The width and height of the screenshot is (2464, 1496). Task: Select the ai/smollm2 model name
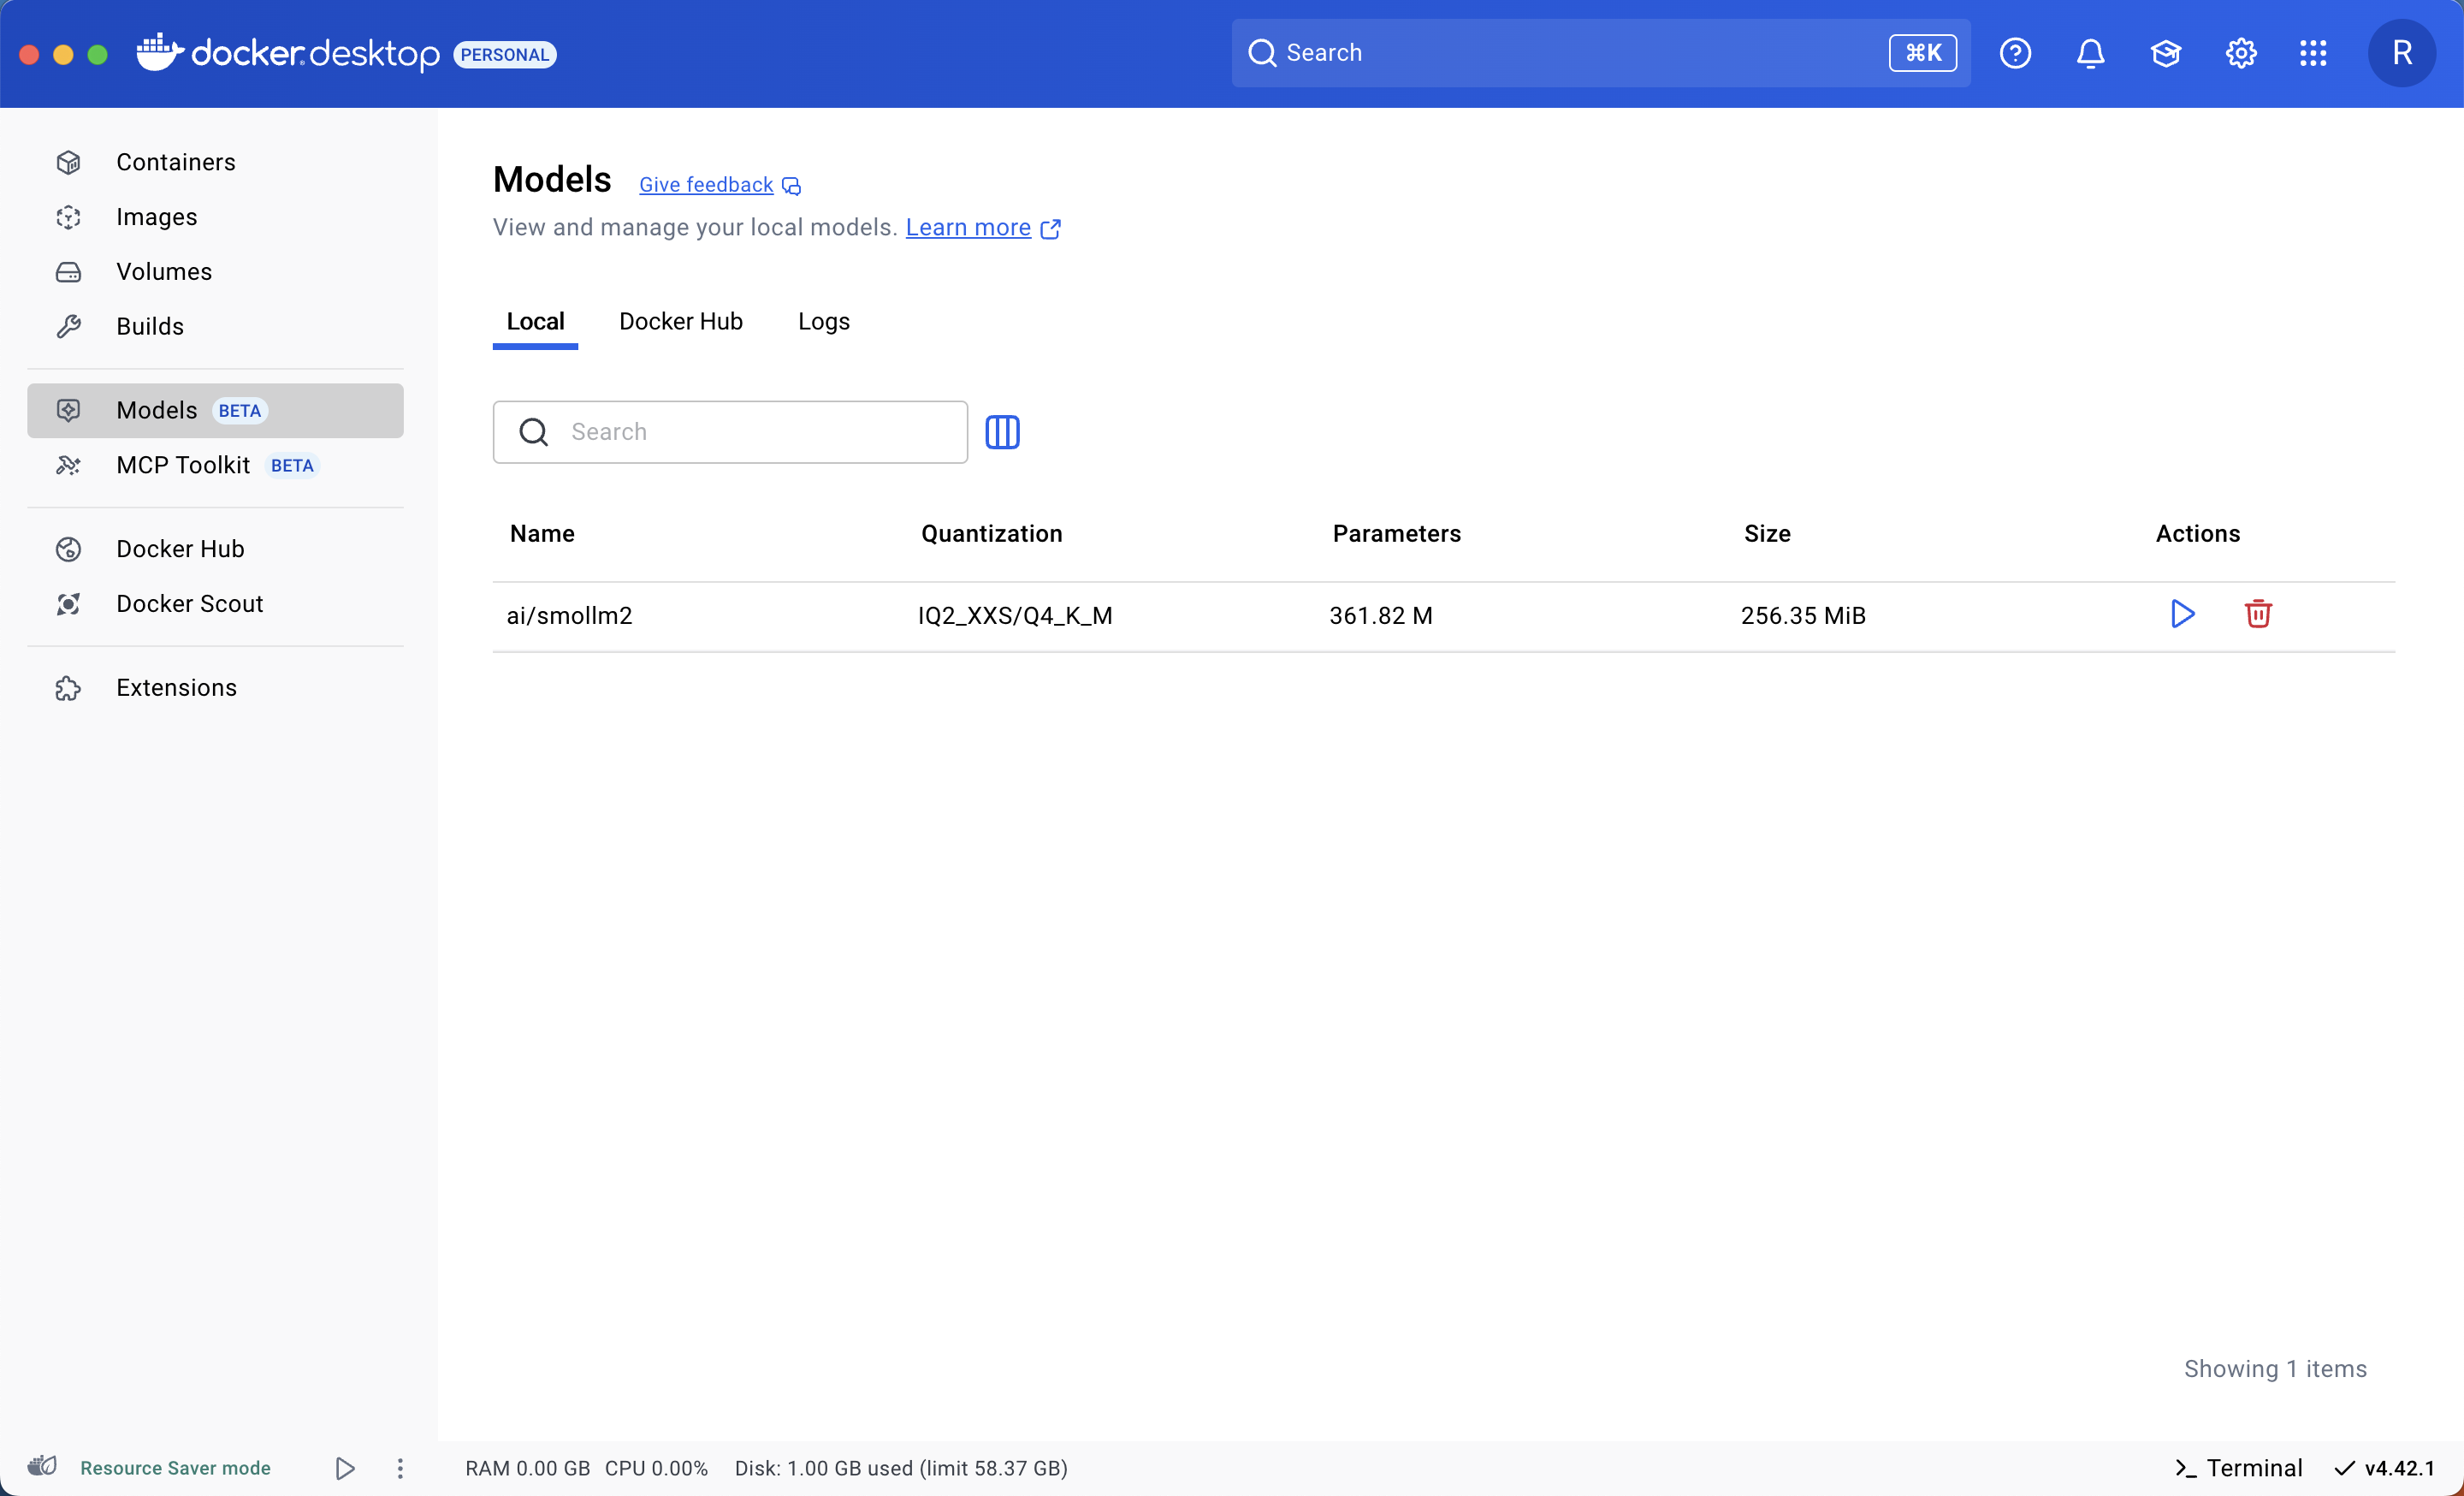coord(570,616)
